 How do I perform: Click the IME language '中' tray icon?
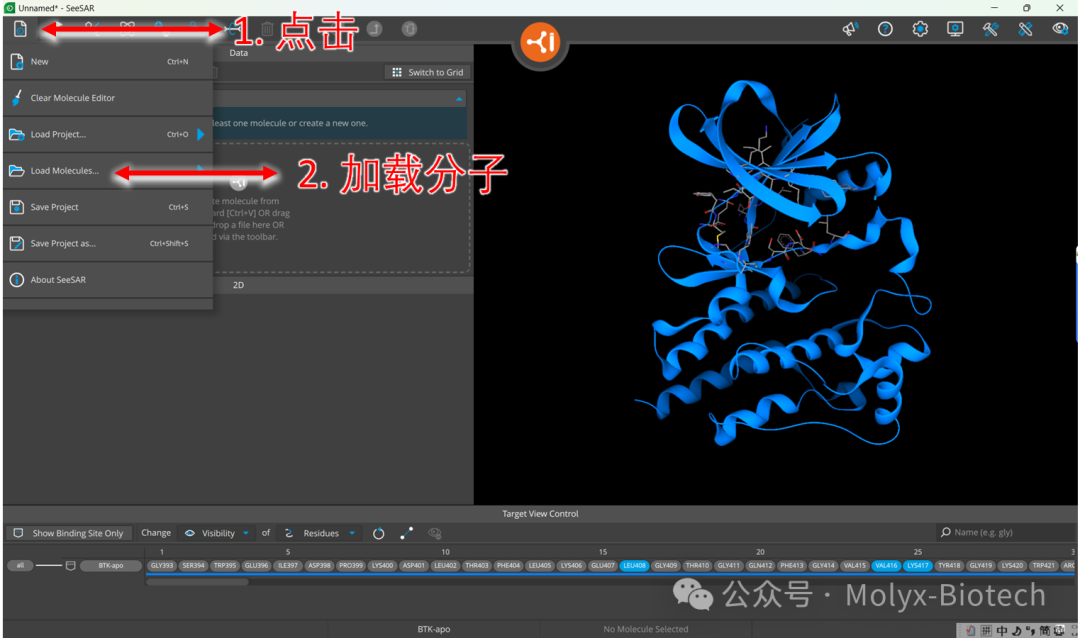coord(1001,630)
